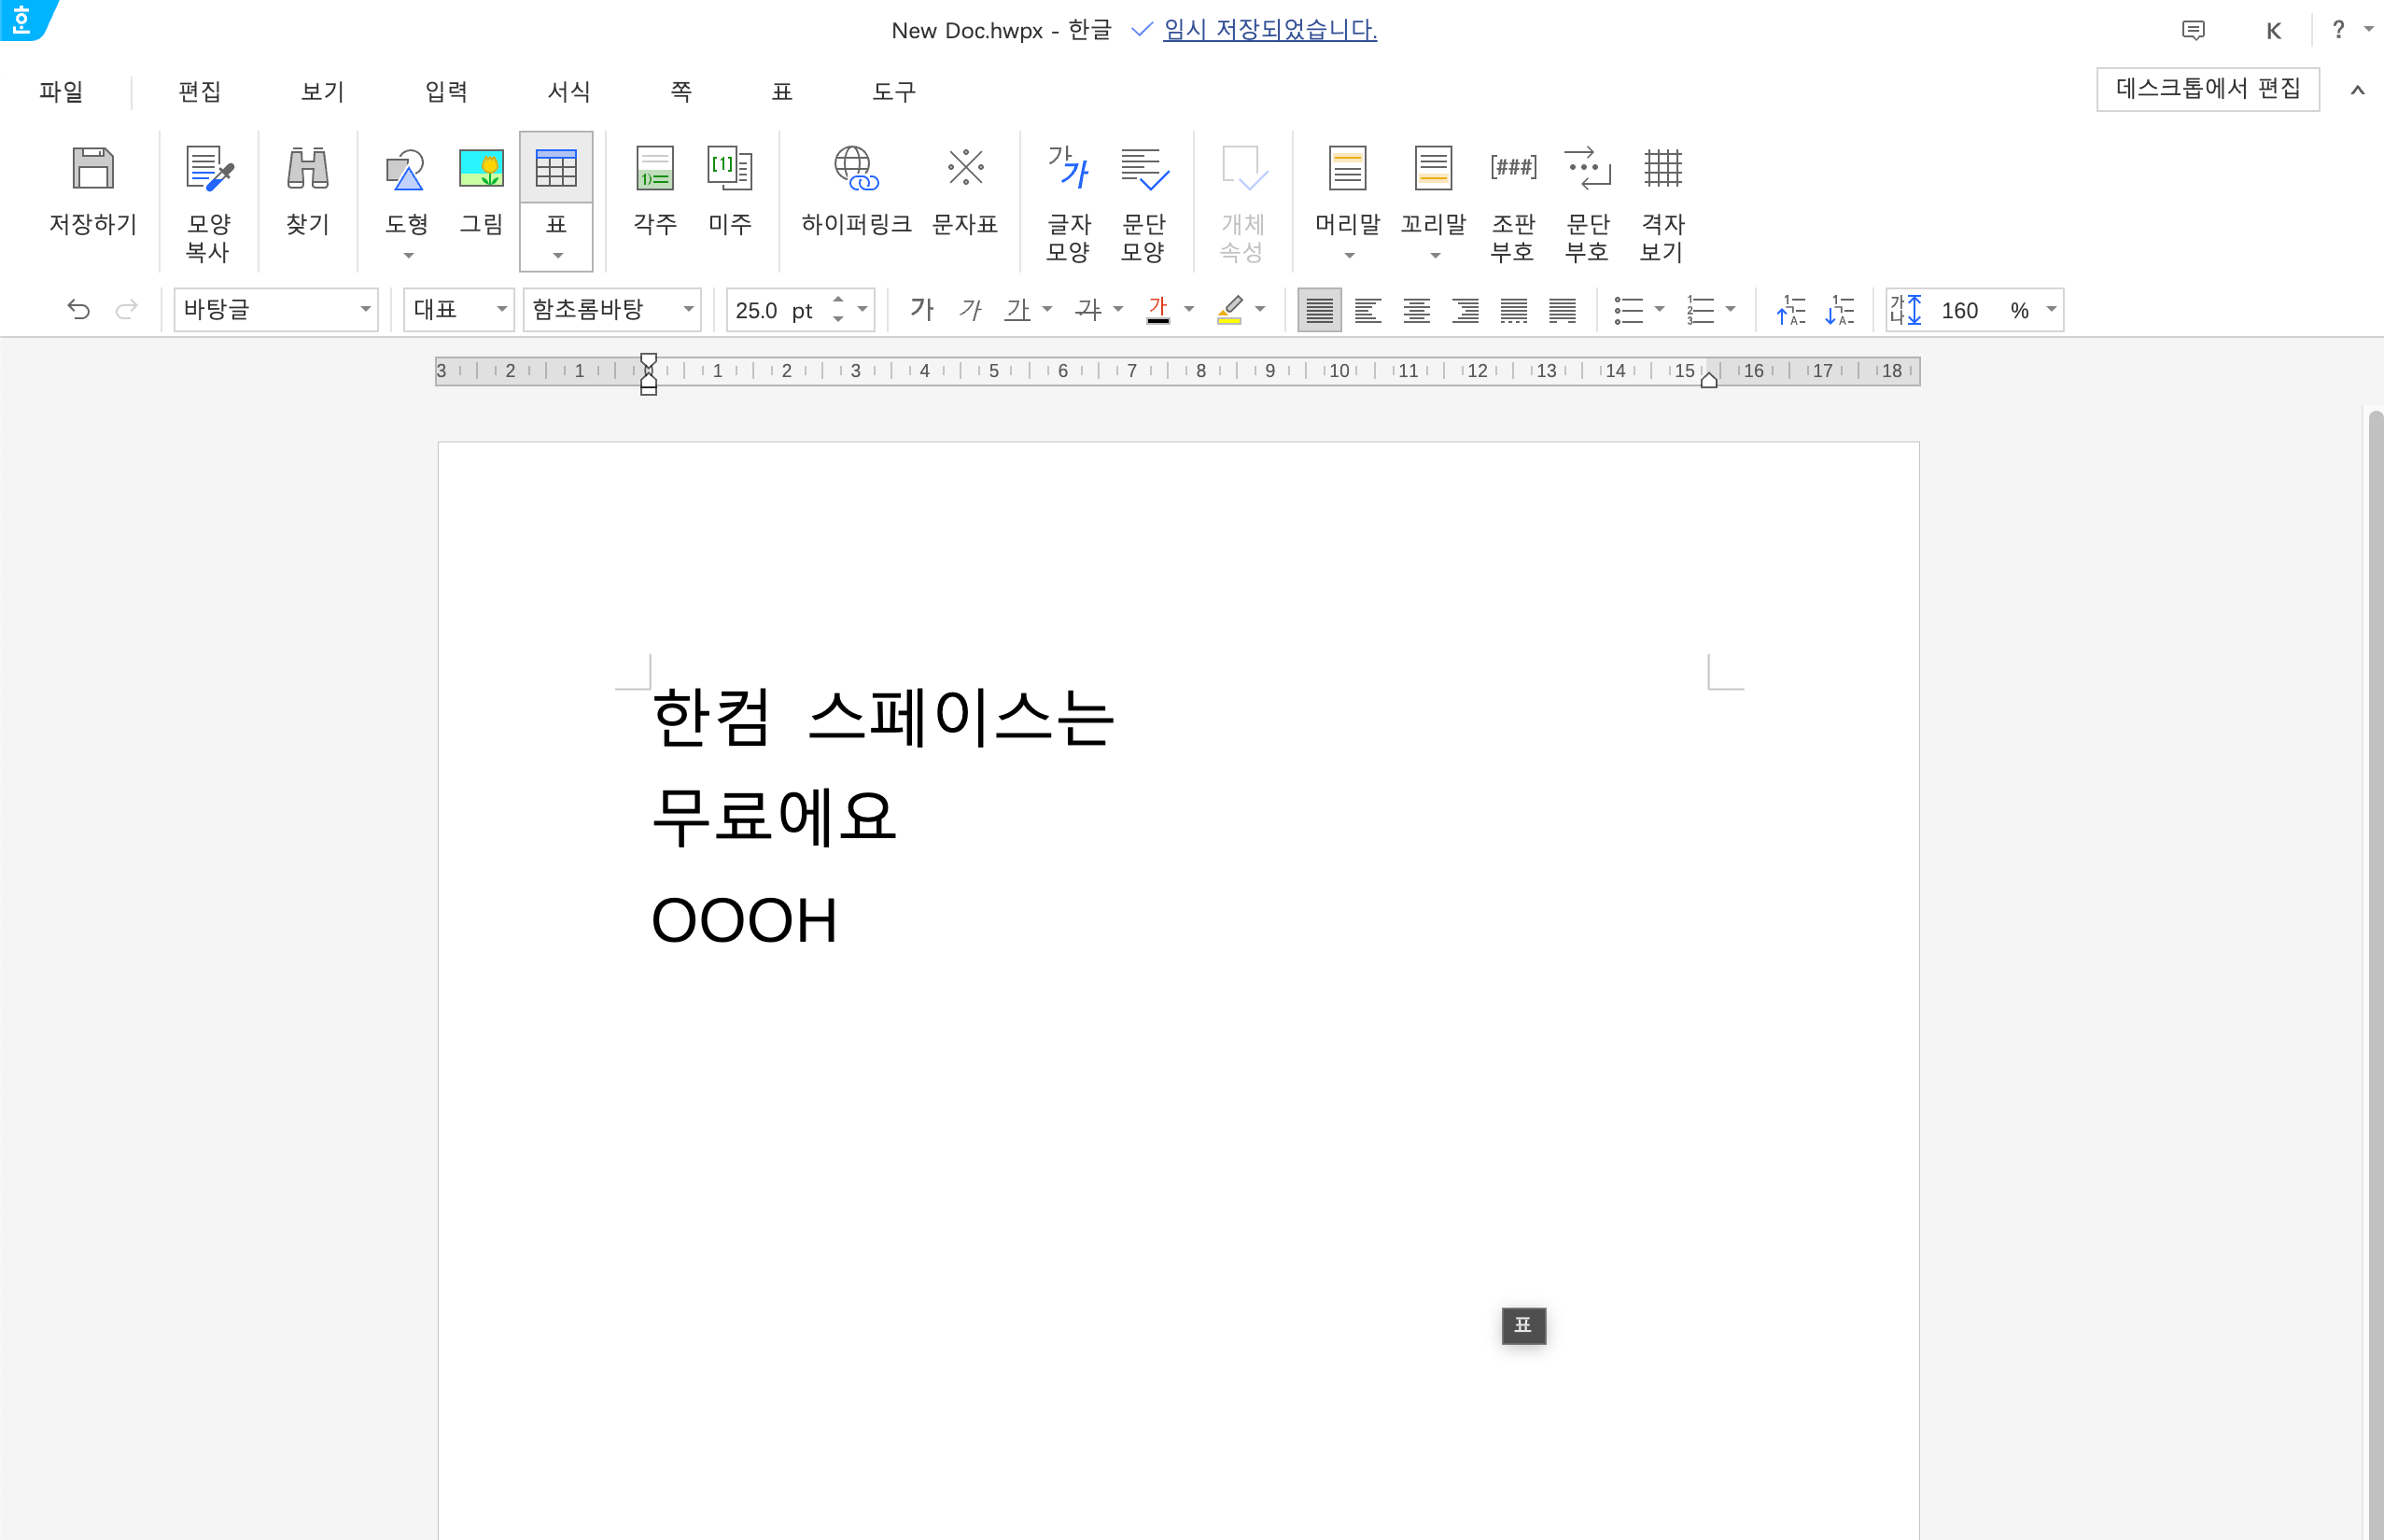2384x1540 pixels.
Task: Expand the 함초롬바탕 font dropdown
Action: [x=688, y=310]
